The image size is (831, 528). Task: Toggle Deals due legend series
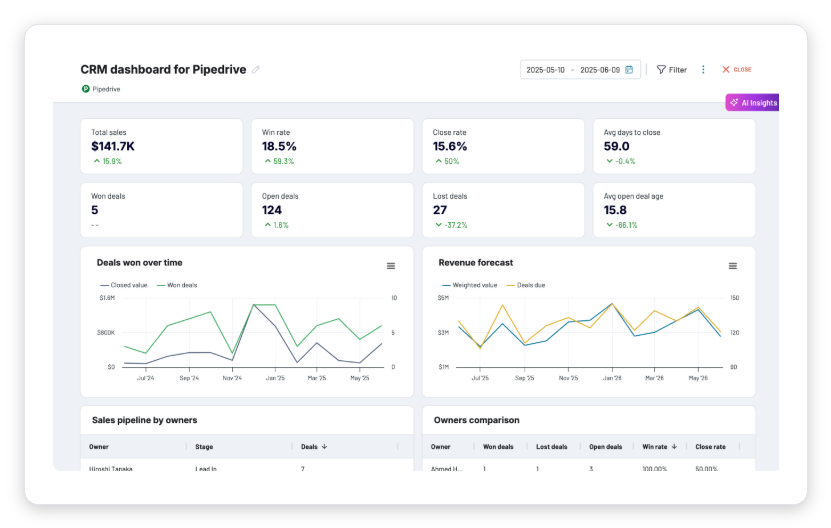[x=526, y=285]
